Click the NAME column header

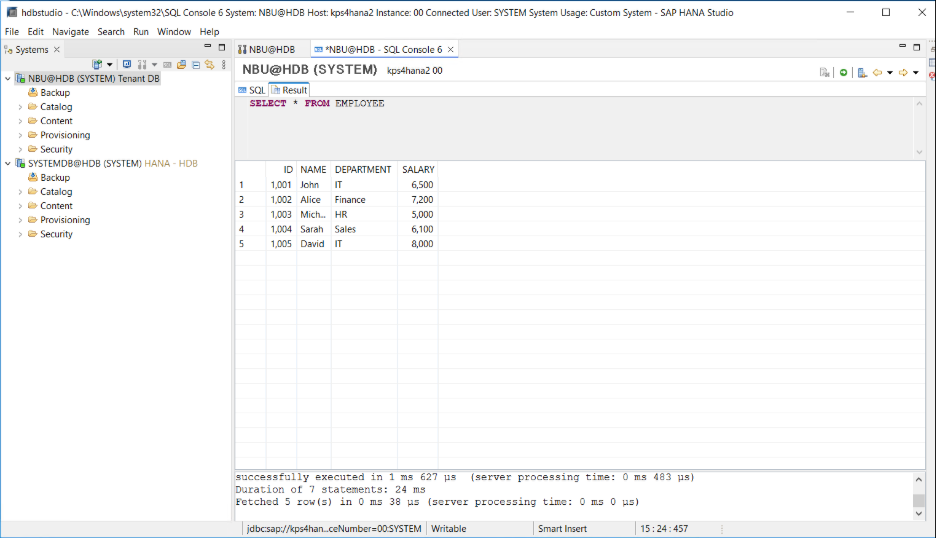313,170
